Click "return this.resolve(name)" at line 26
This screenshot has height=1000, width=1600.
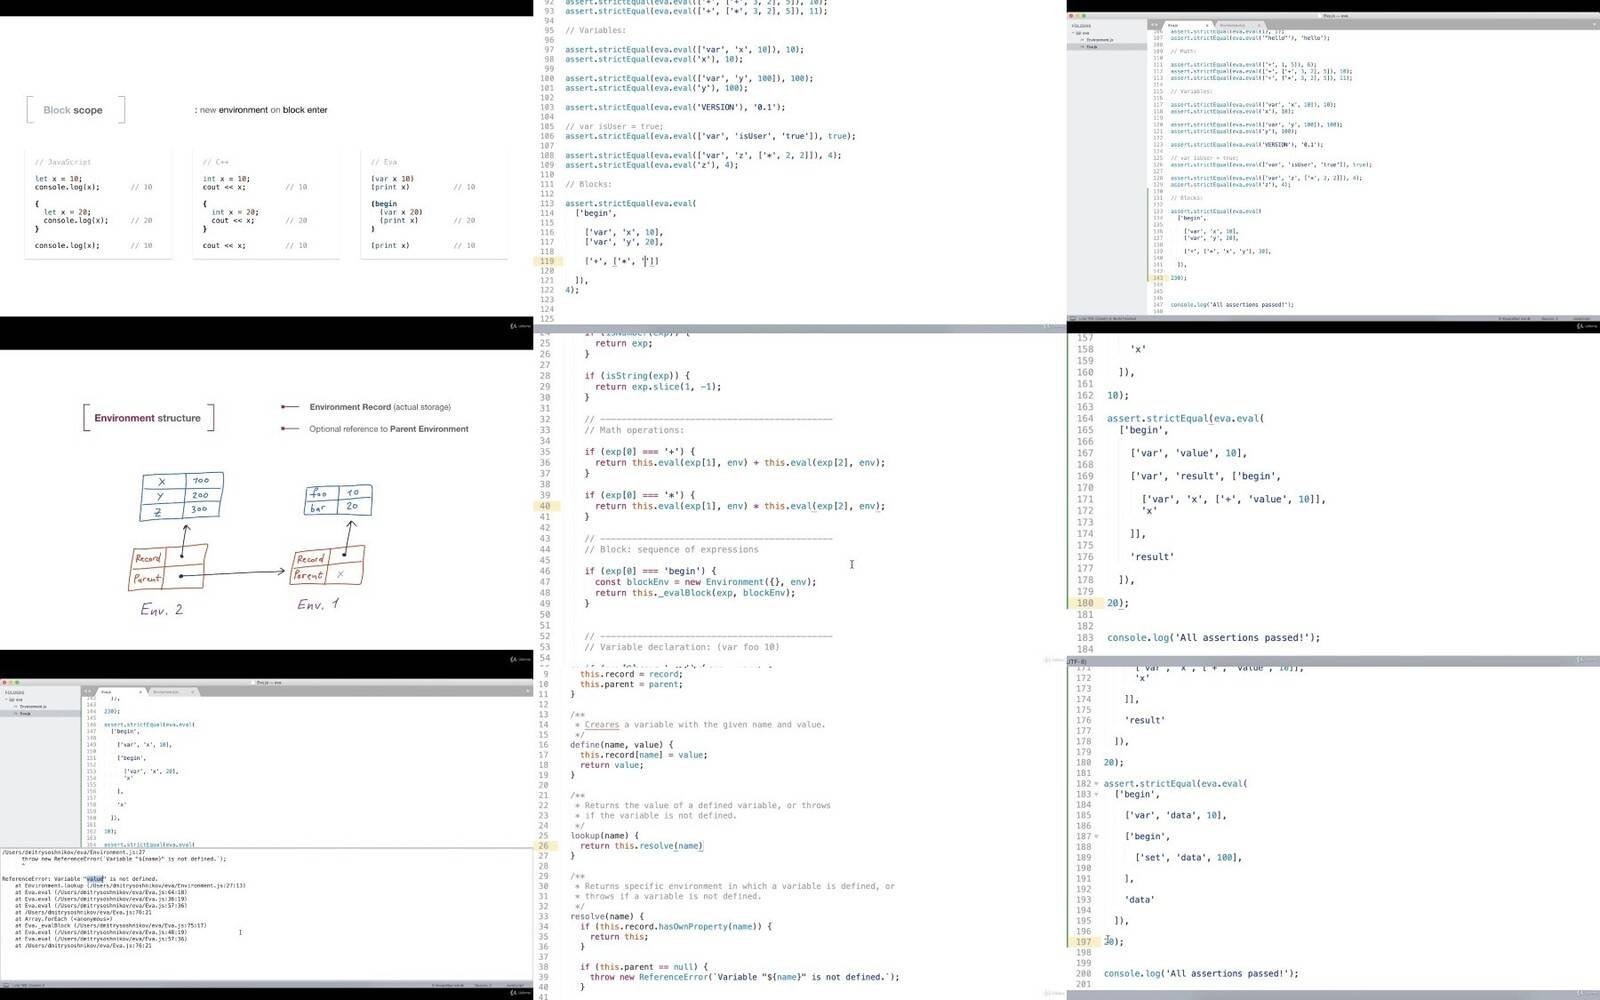click(642, 846)
